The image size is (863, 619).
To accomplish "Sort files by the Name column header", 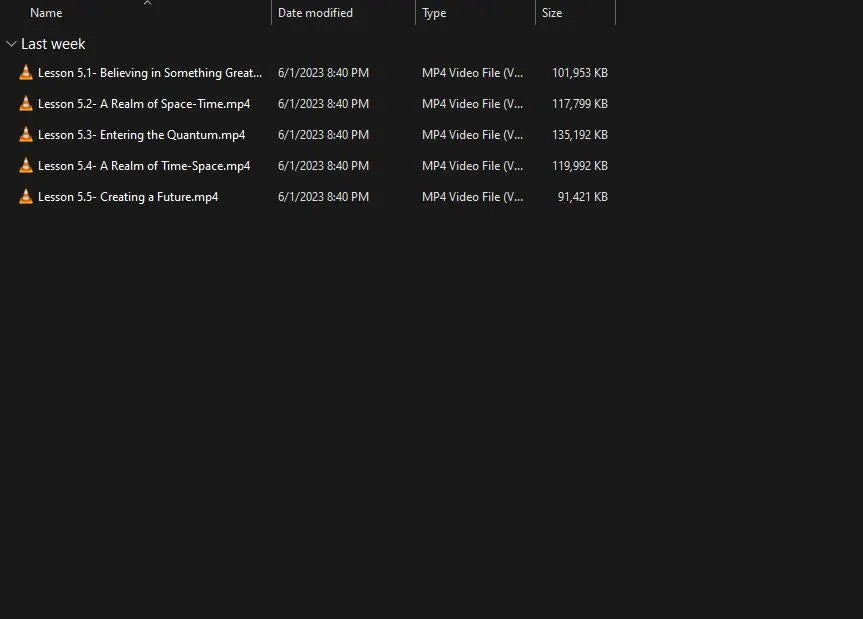I will (x=46, y=13).
